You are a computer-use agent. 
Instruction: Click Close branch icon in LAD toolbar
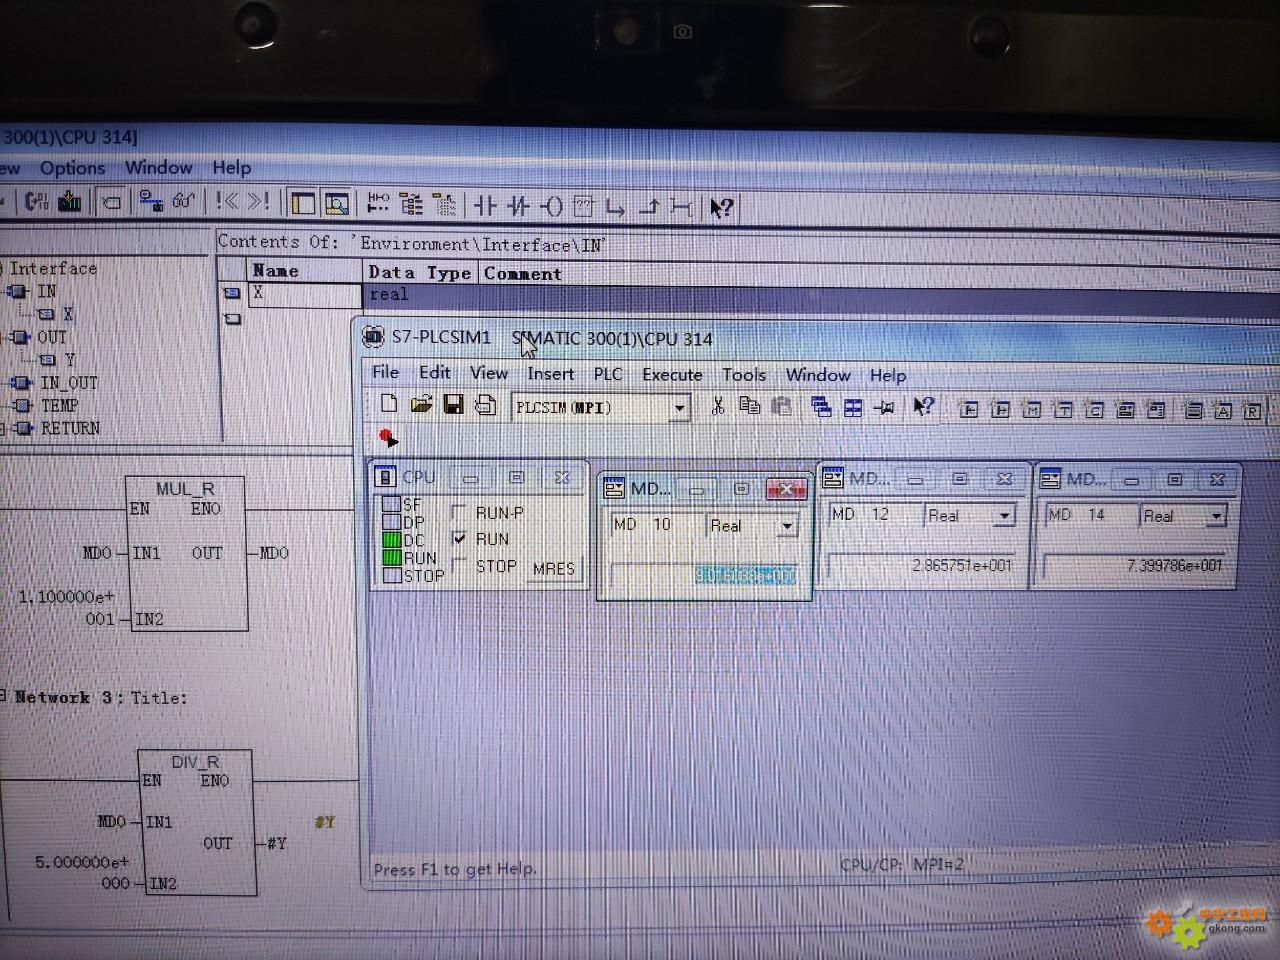(649, 207)
